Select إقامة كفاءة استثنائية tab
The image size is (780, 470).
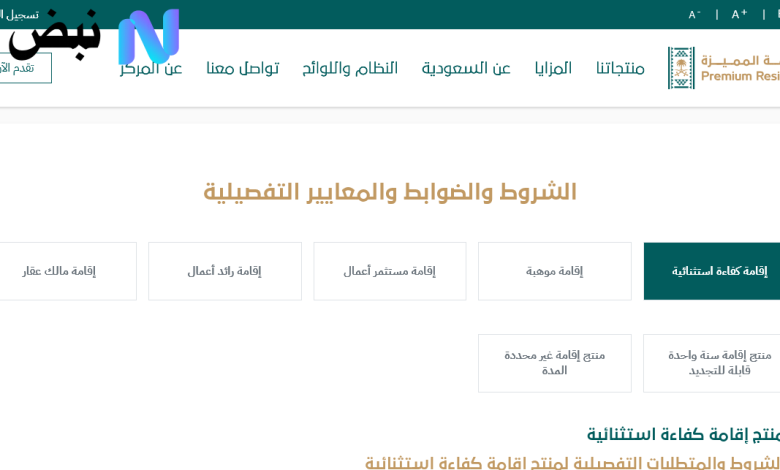[712, 271]
